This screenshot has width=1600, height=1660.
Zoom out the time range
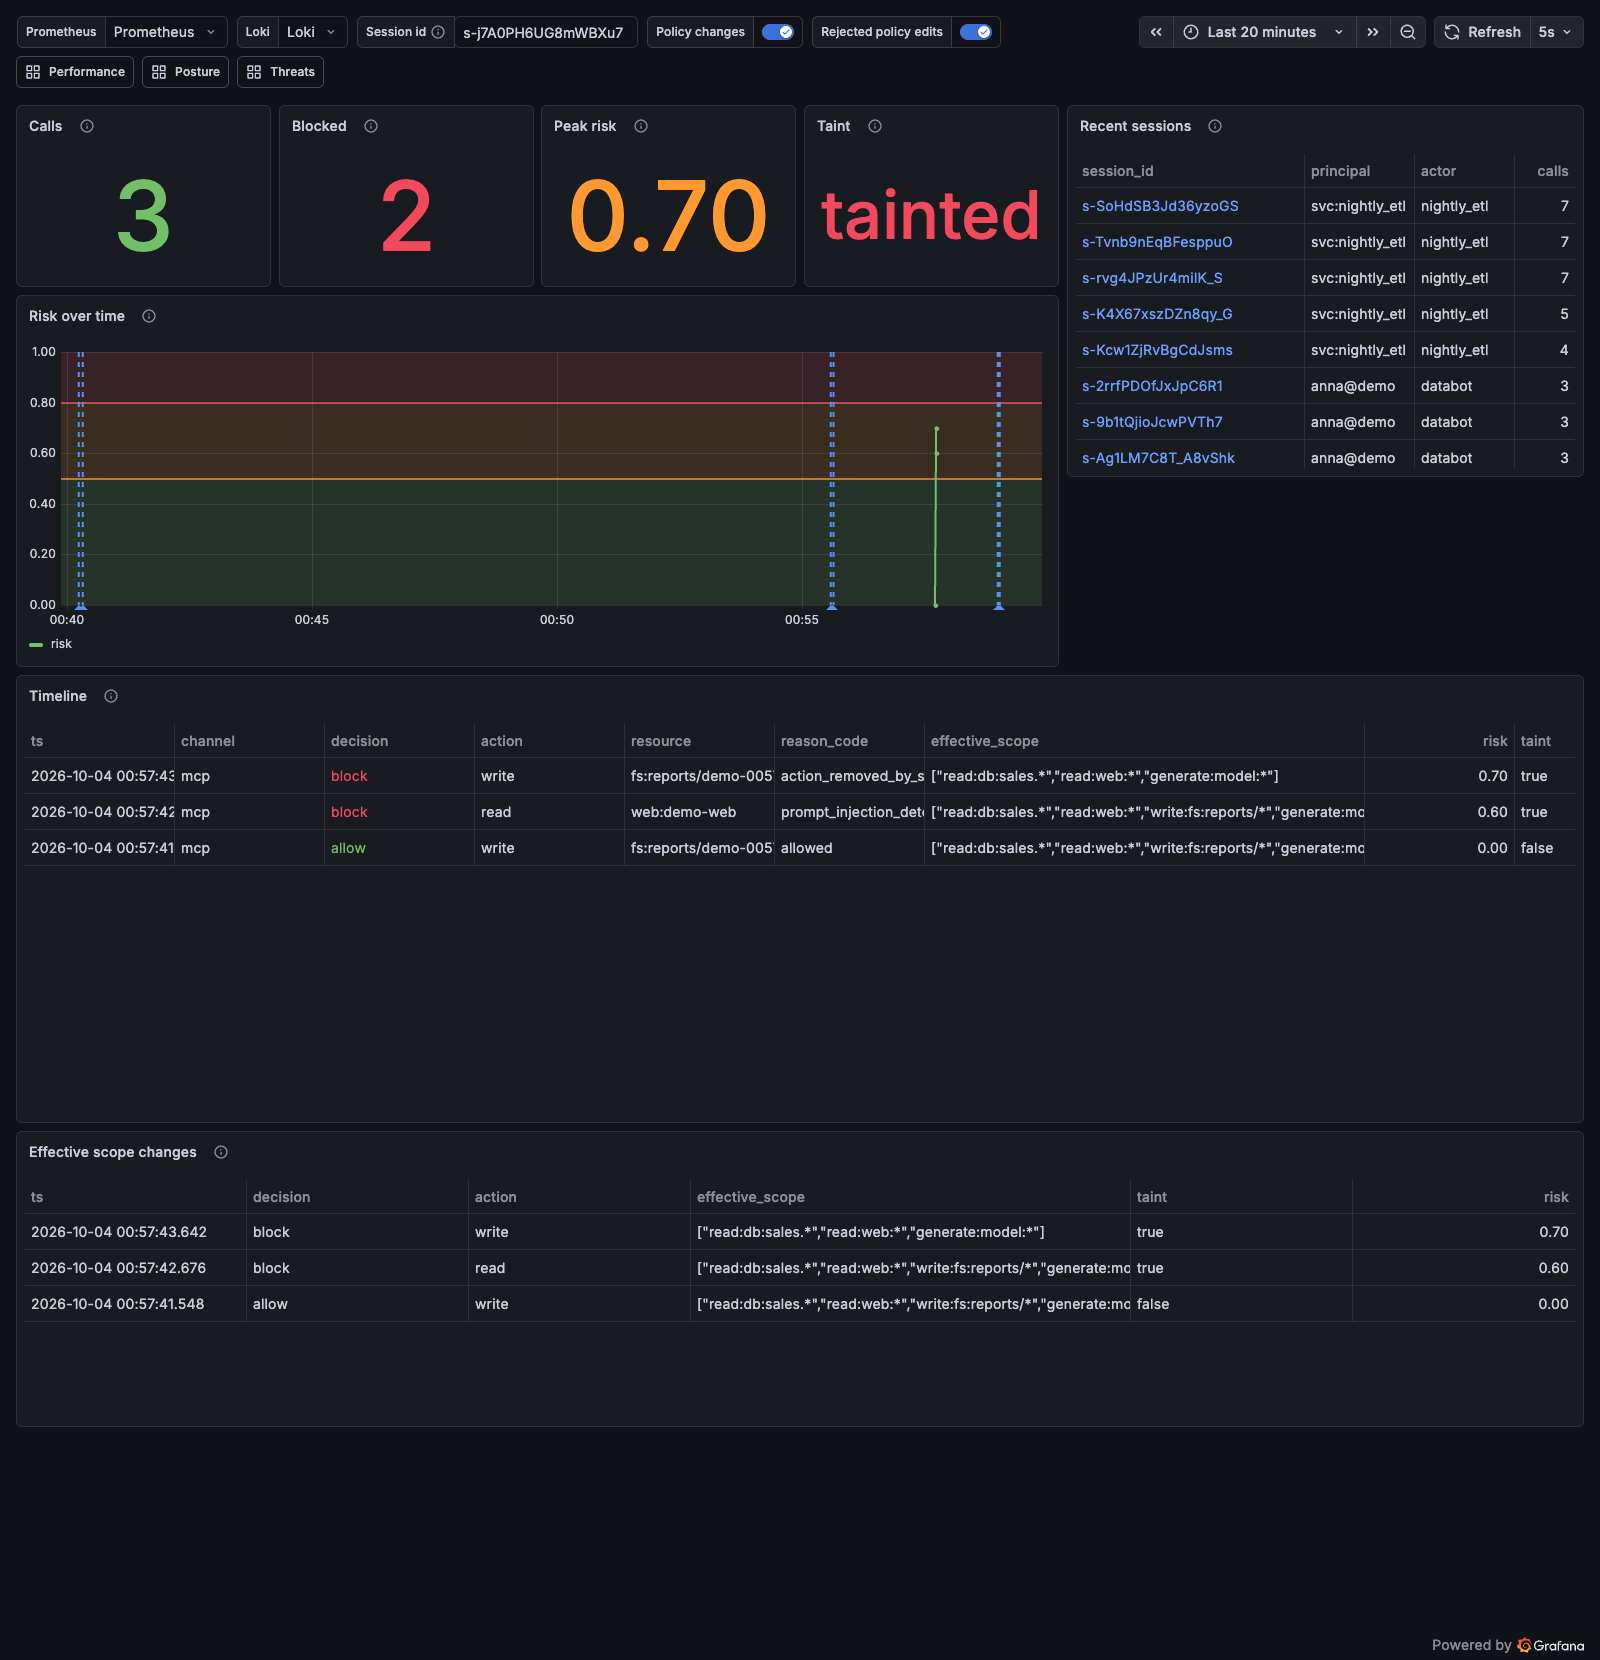(1407, 32)
